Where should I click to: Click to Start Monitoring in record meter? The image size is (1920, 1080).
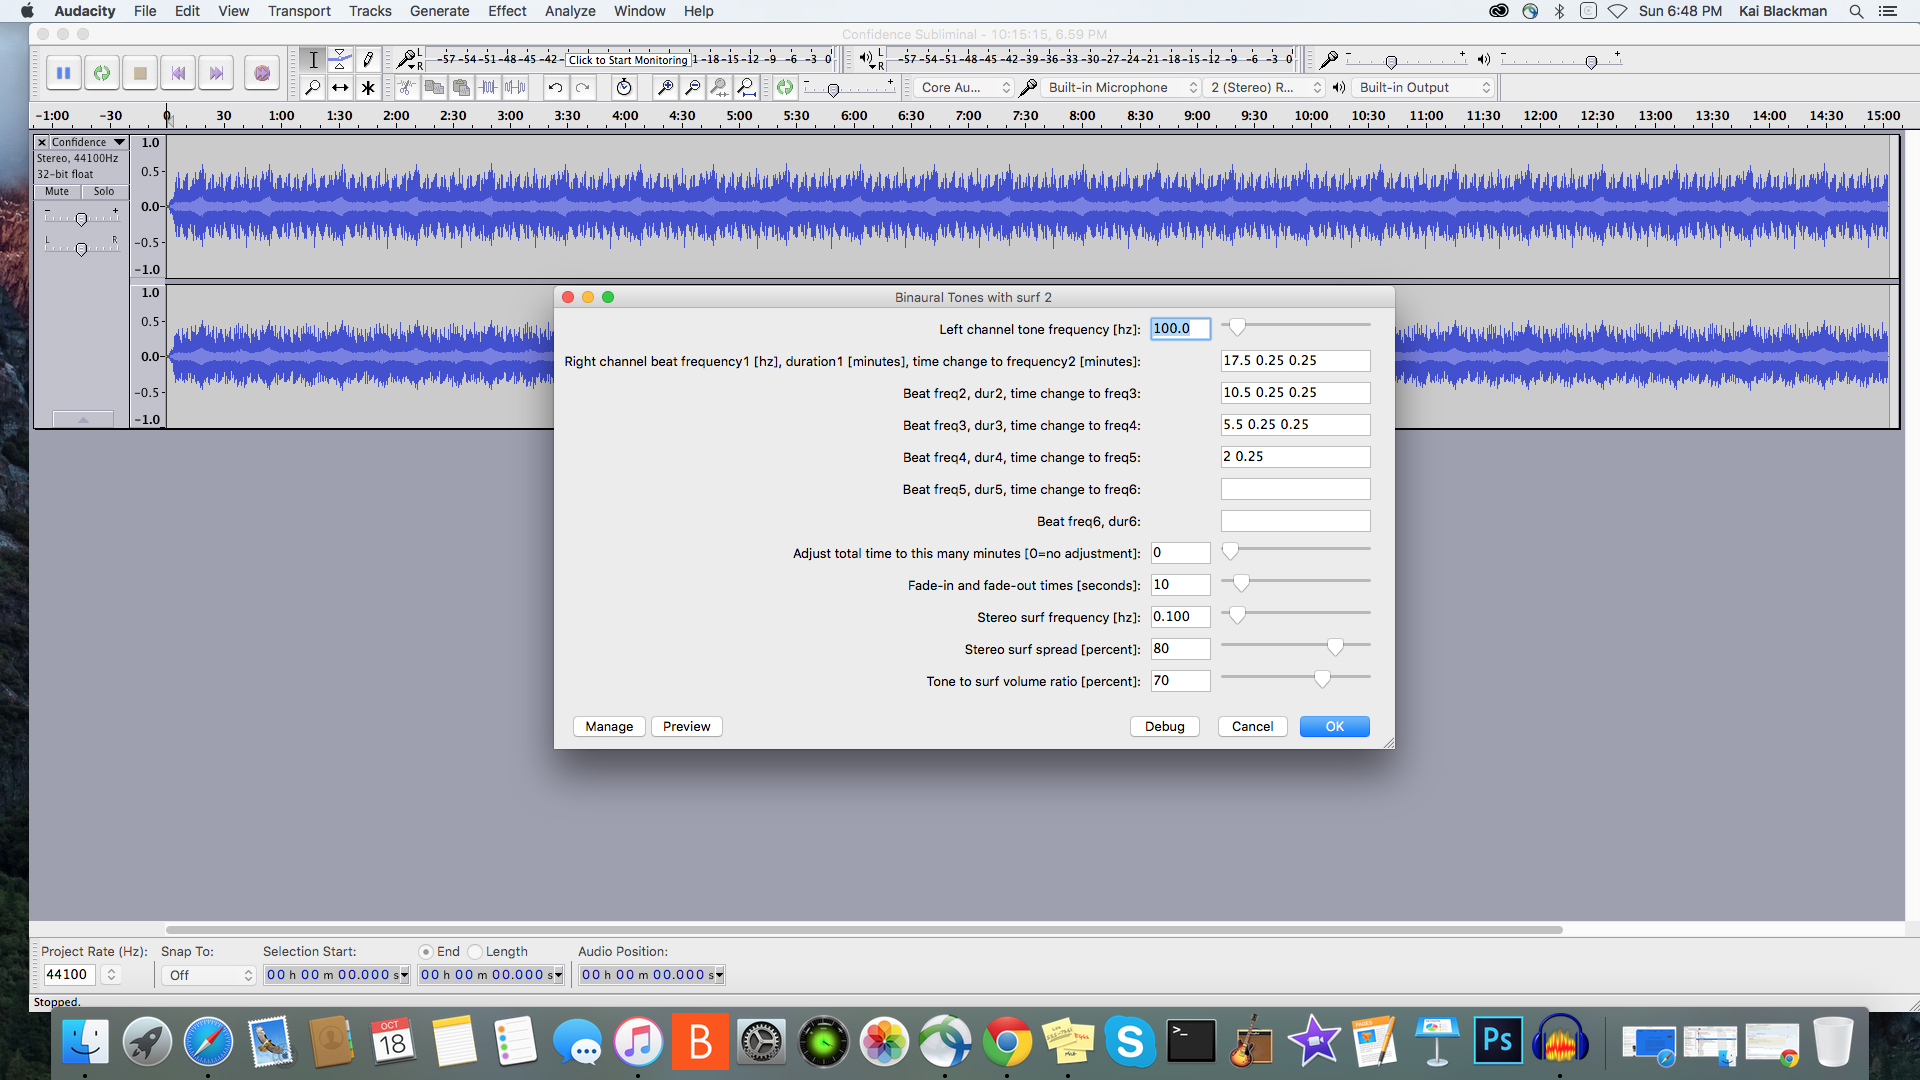628,60
